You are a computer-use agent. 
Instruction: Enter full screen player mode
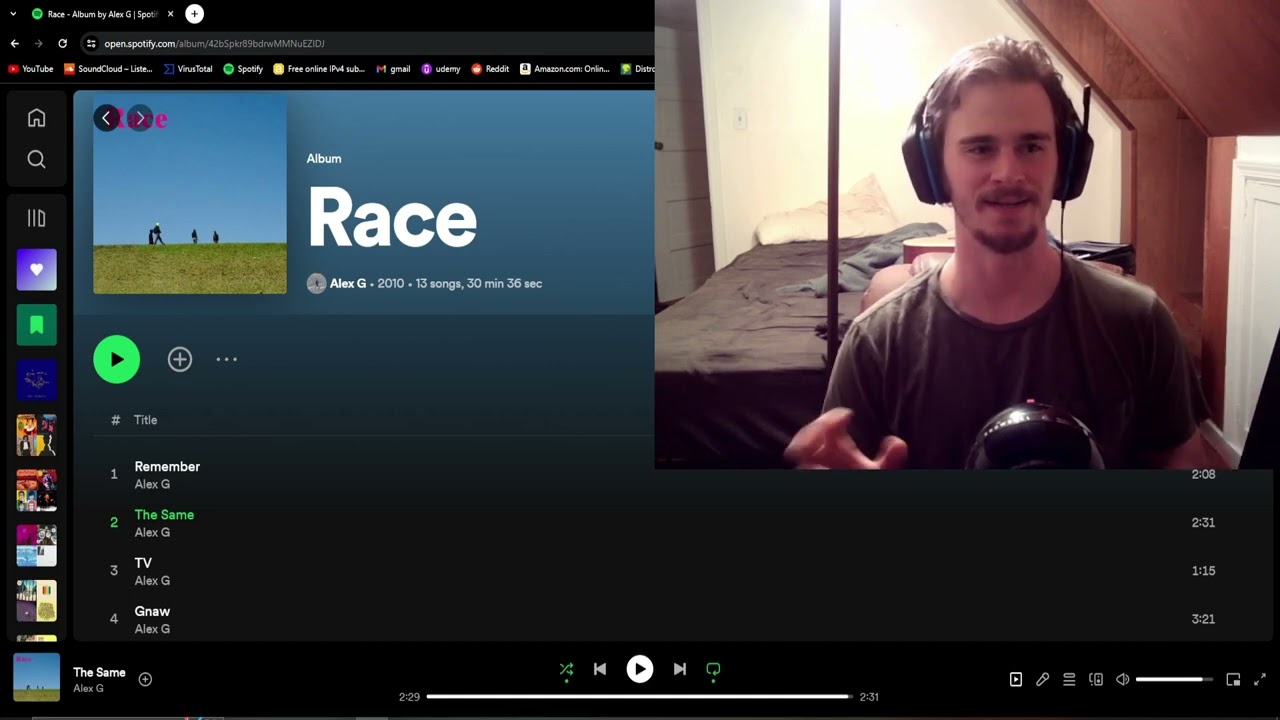point(1260,679)
